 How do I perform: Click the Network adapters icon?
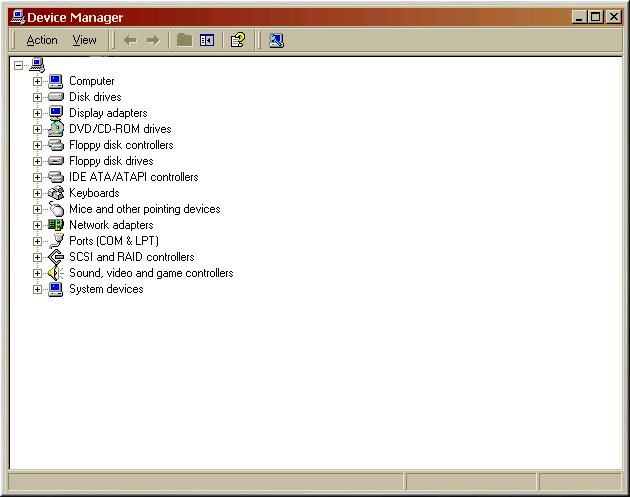(56, 225)
